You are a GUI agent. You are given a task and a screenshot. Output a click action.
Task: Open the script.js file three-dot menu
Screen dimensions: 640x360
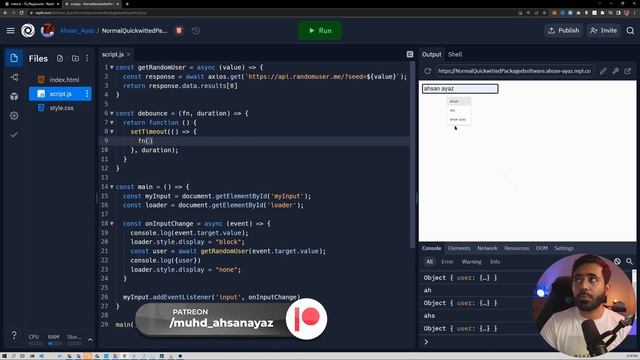pos(87,94)
